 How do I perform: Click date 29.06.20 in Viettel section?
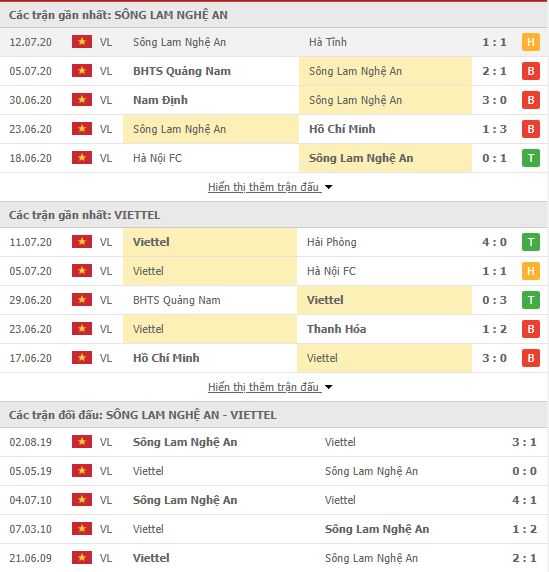(x=31, y=300)
